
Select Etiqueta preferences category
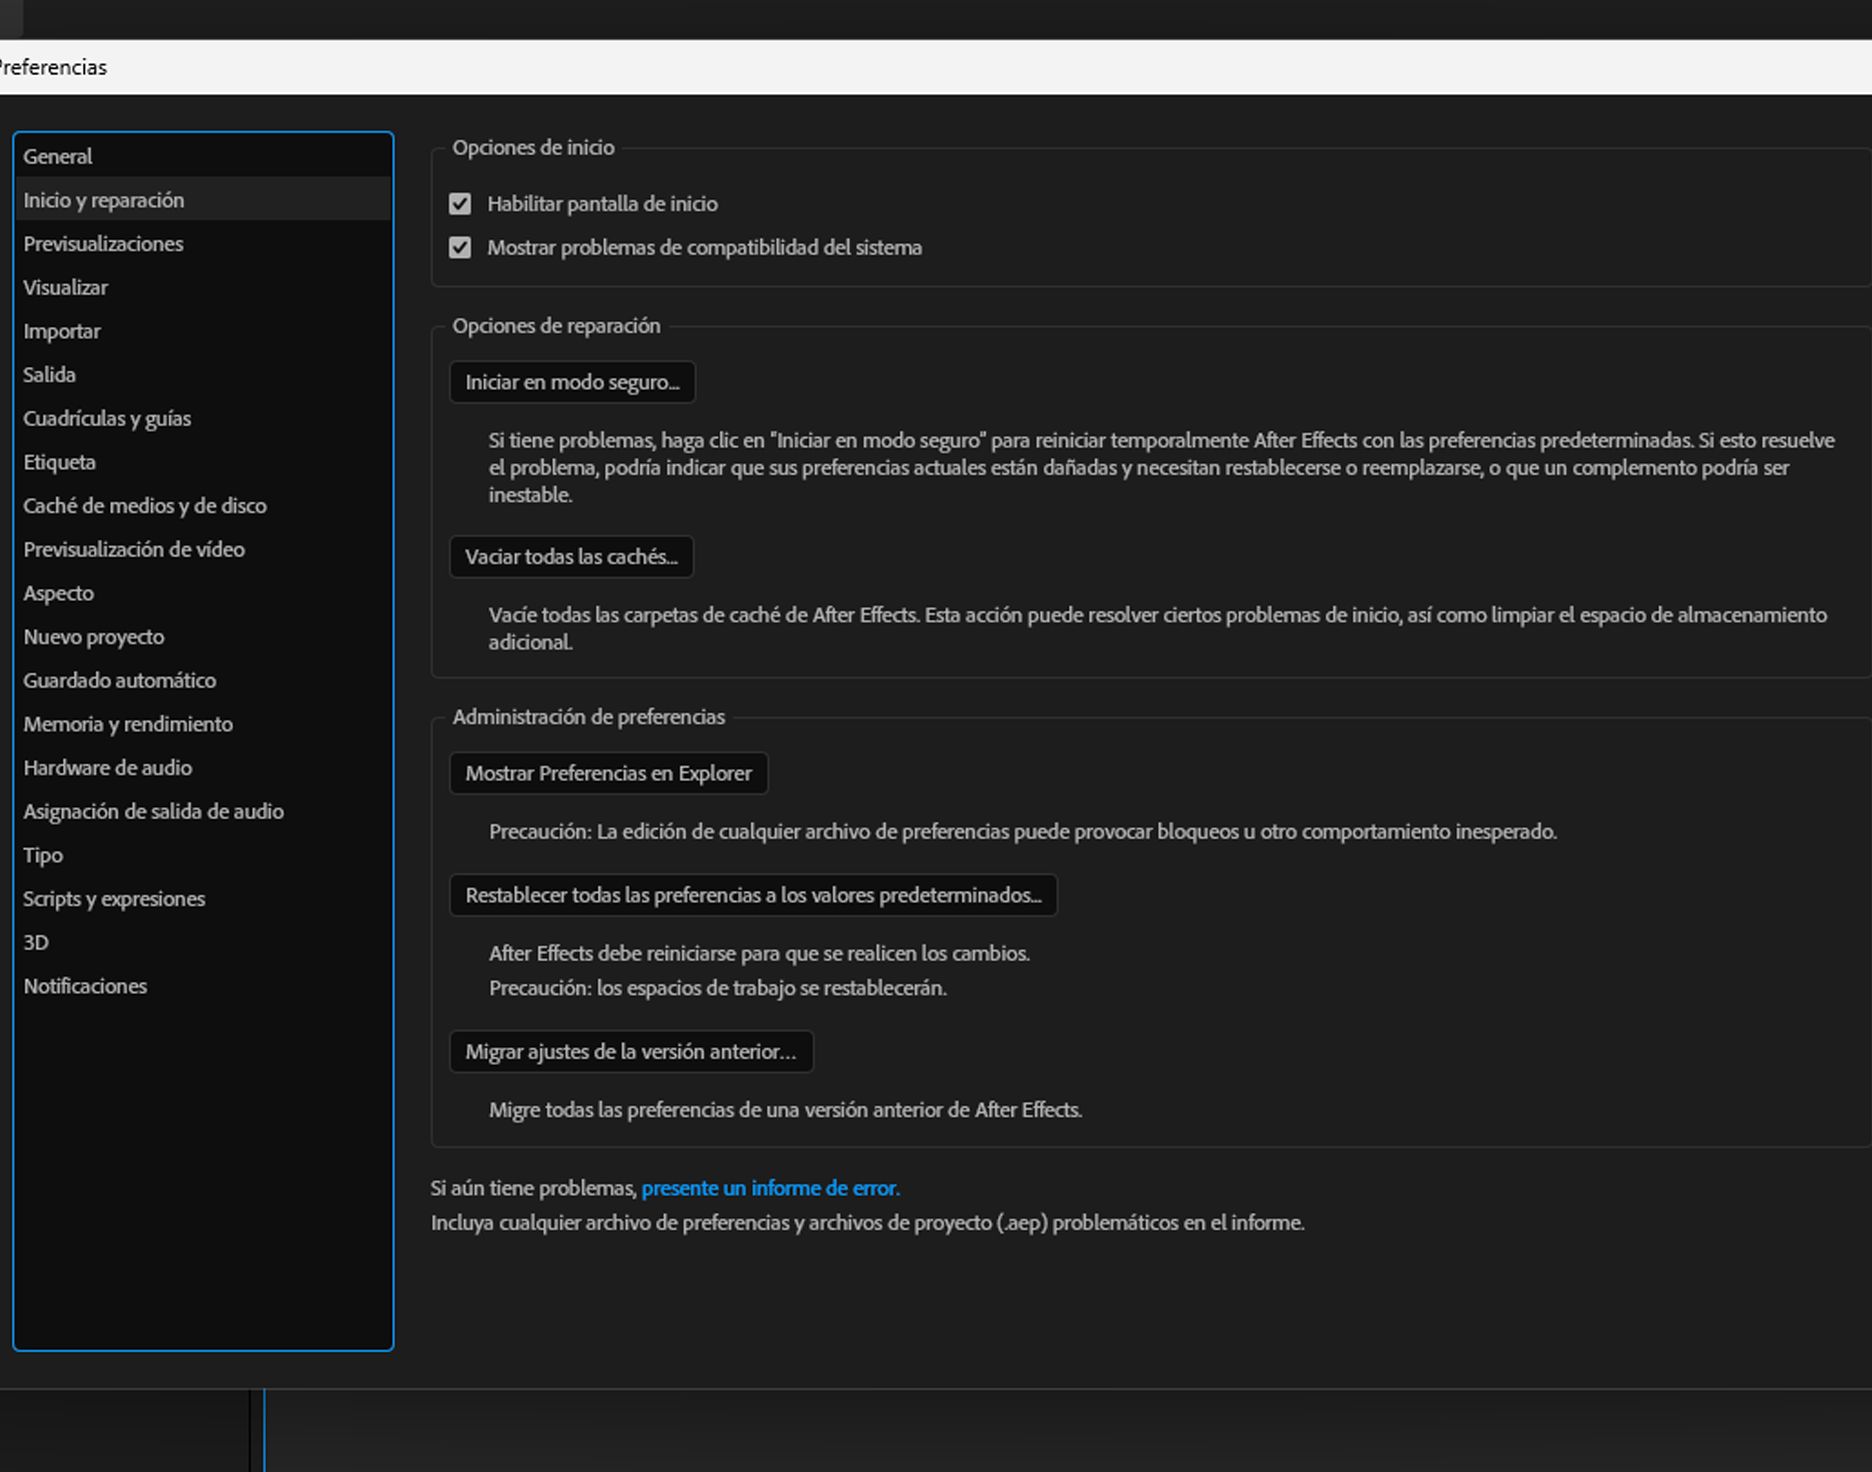tap(203, 462)
